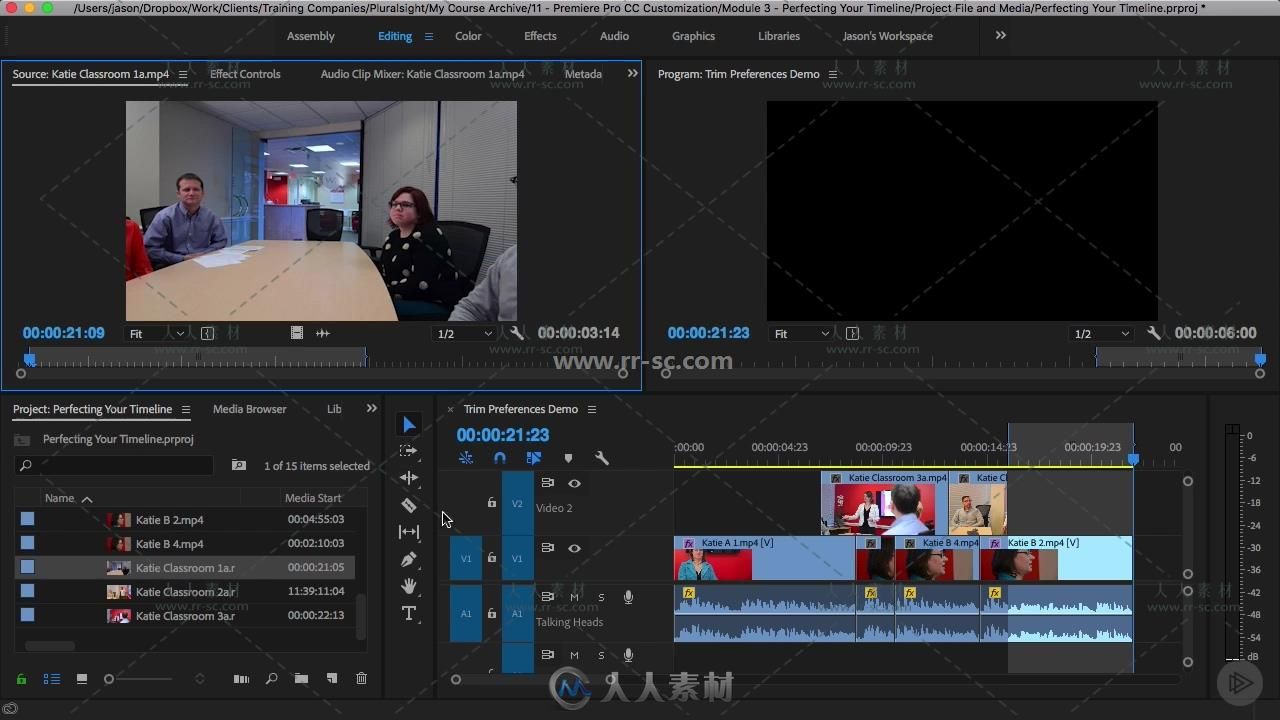Select the Ripple Edit tool
This screenshot has height=720, width=1280.
click(409, 478)
